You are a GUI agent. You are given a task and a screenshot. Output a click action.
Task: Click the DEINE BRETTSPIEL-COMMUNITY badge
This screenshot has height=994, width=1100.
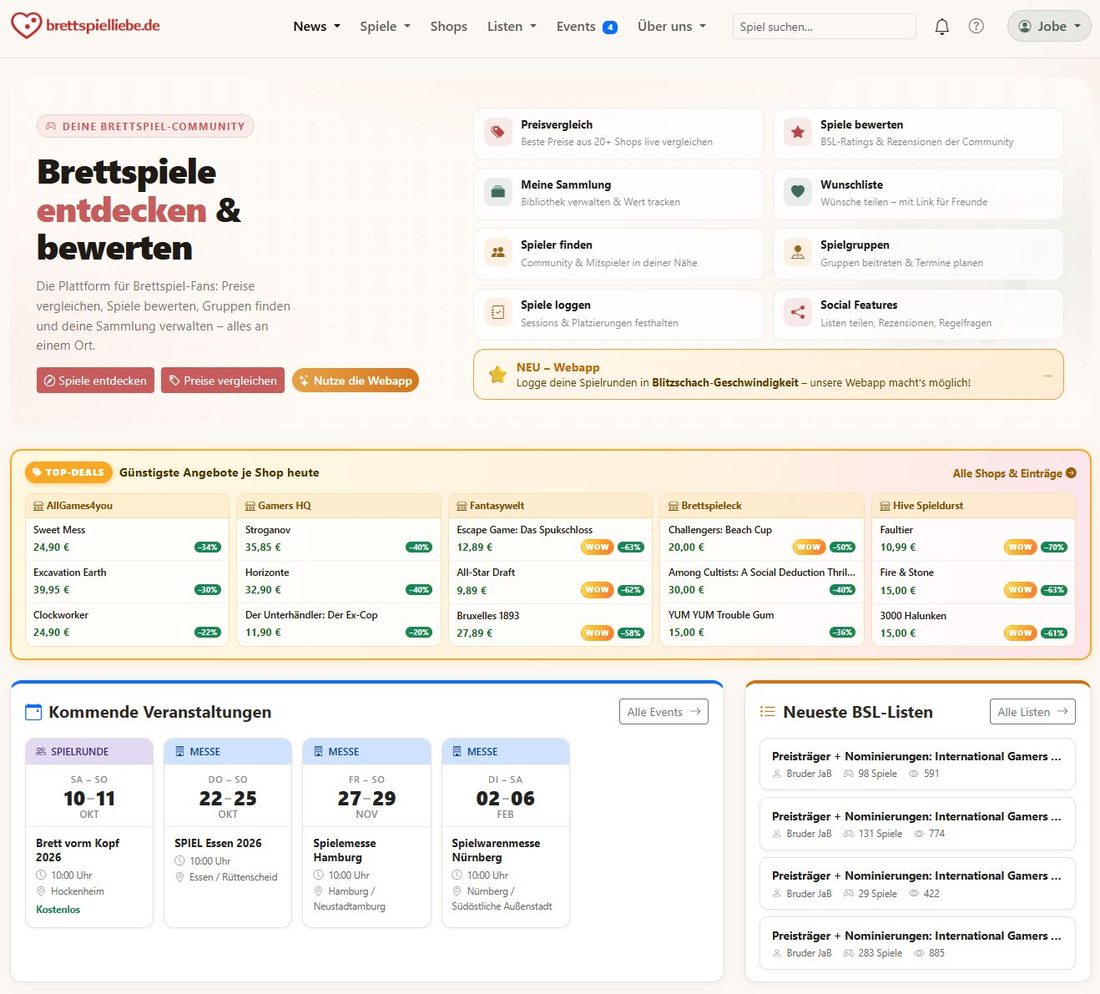pyautogui.click(x=145, y=126)
